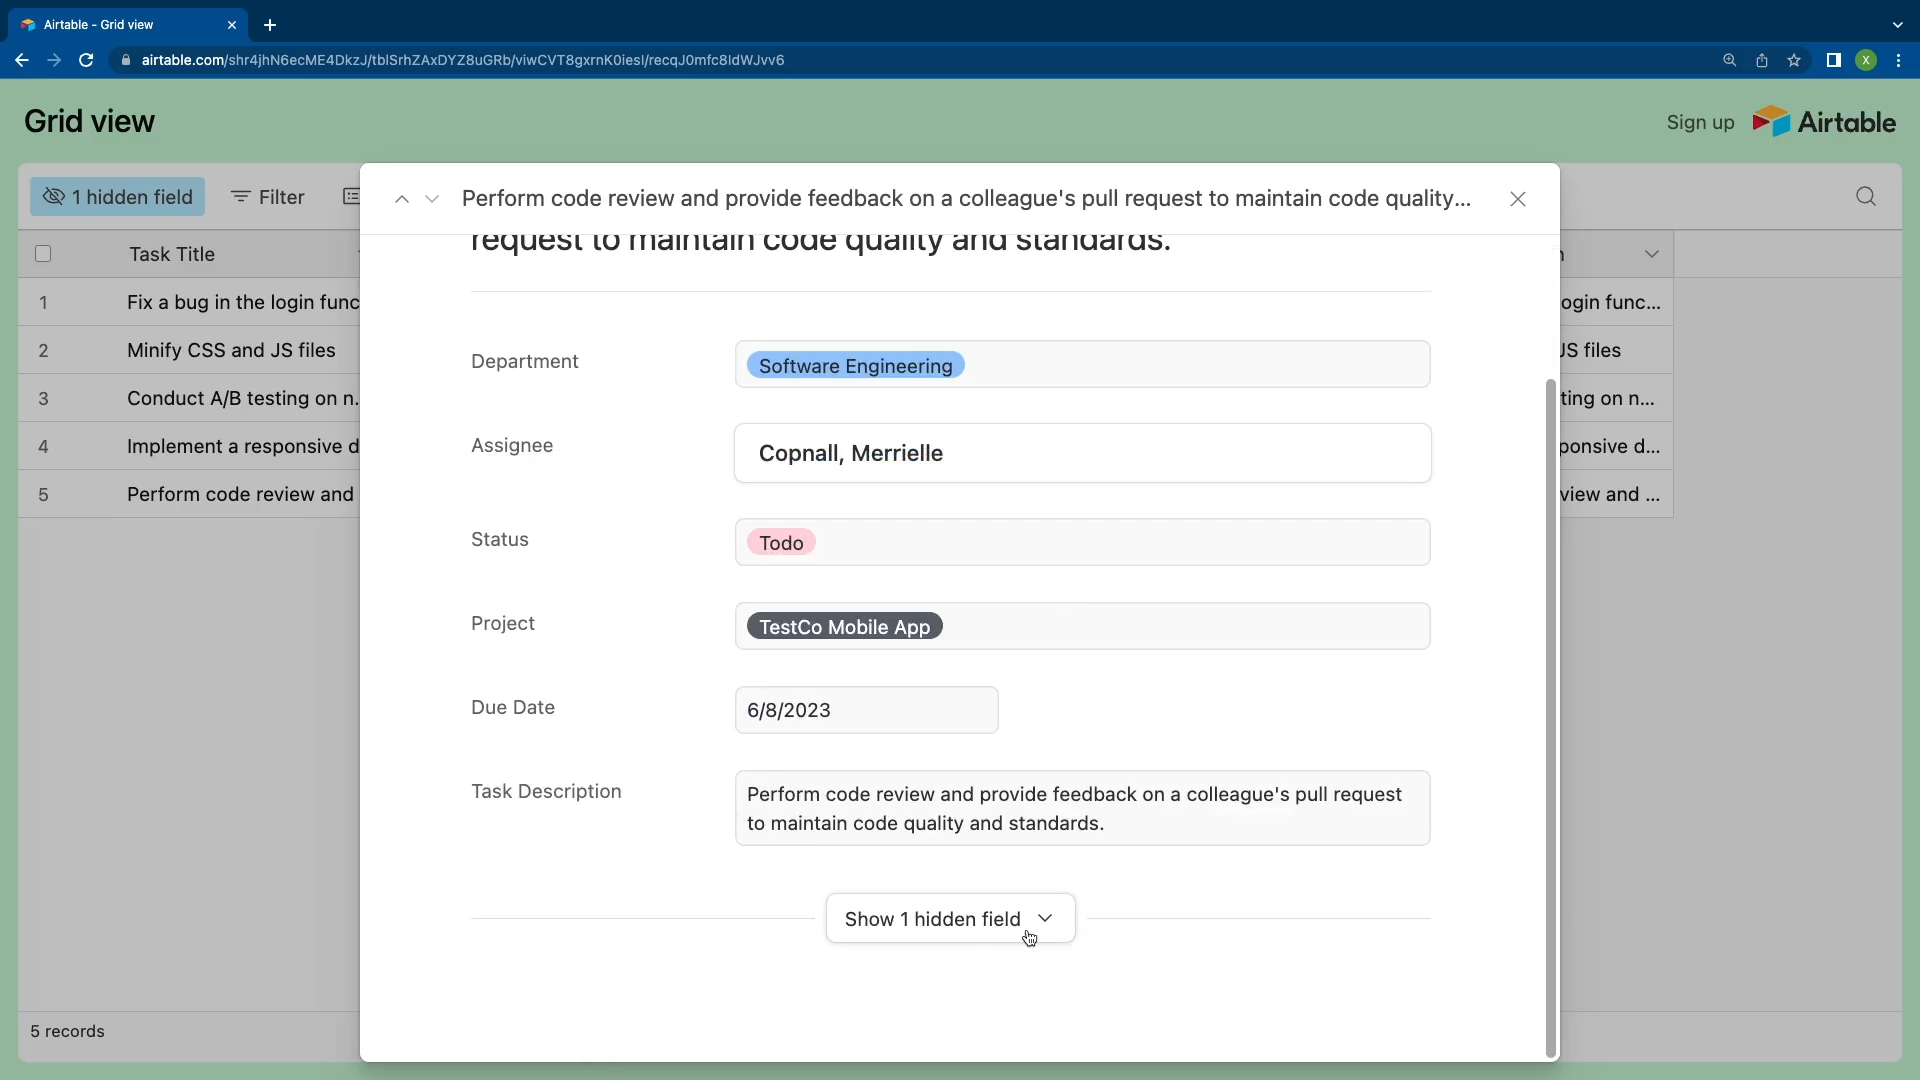
Task: Bookmark page with the star icon
Action: click(x=1794, y=60)
